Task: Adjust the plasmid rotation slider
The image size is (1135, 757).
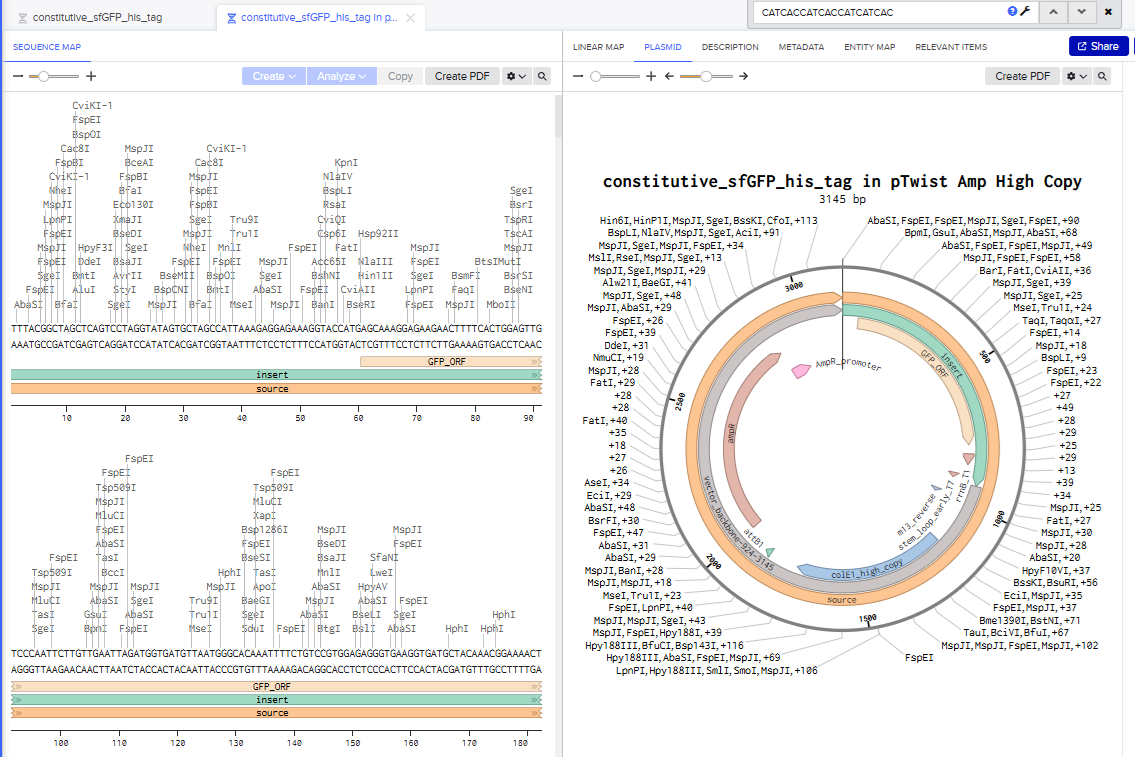Action: [x=706, y=76]
